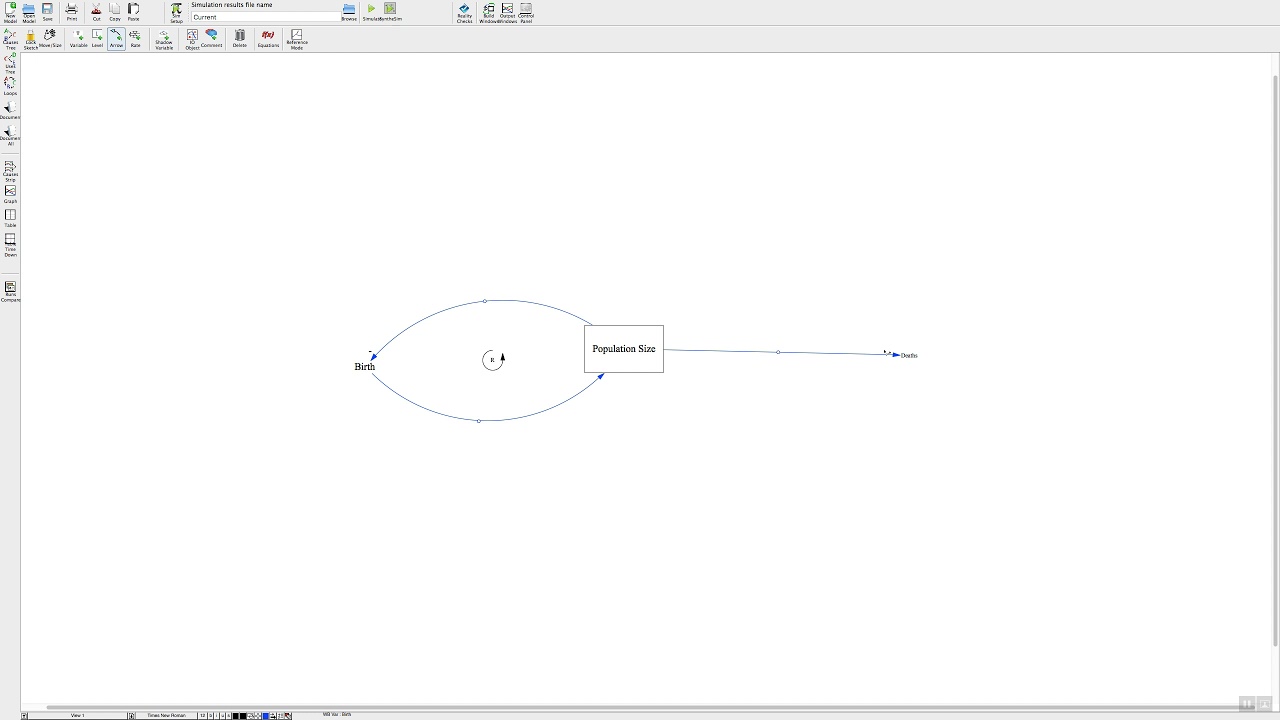Browse for a simulation results file
Viewport: 1280px width, 720px height.
349,12
